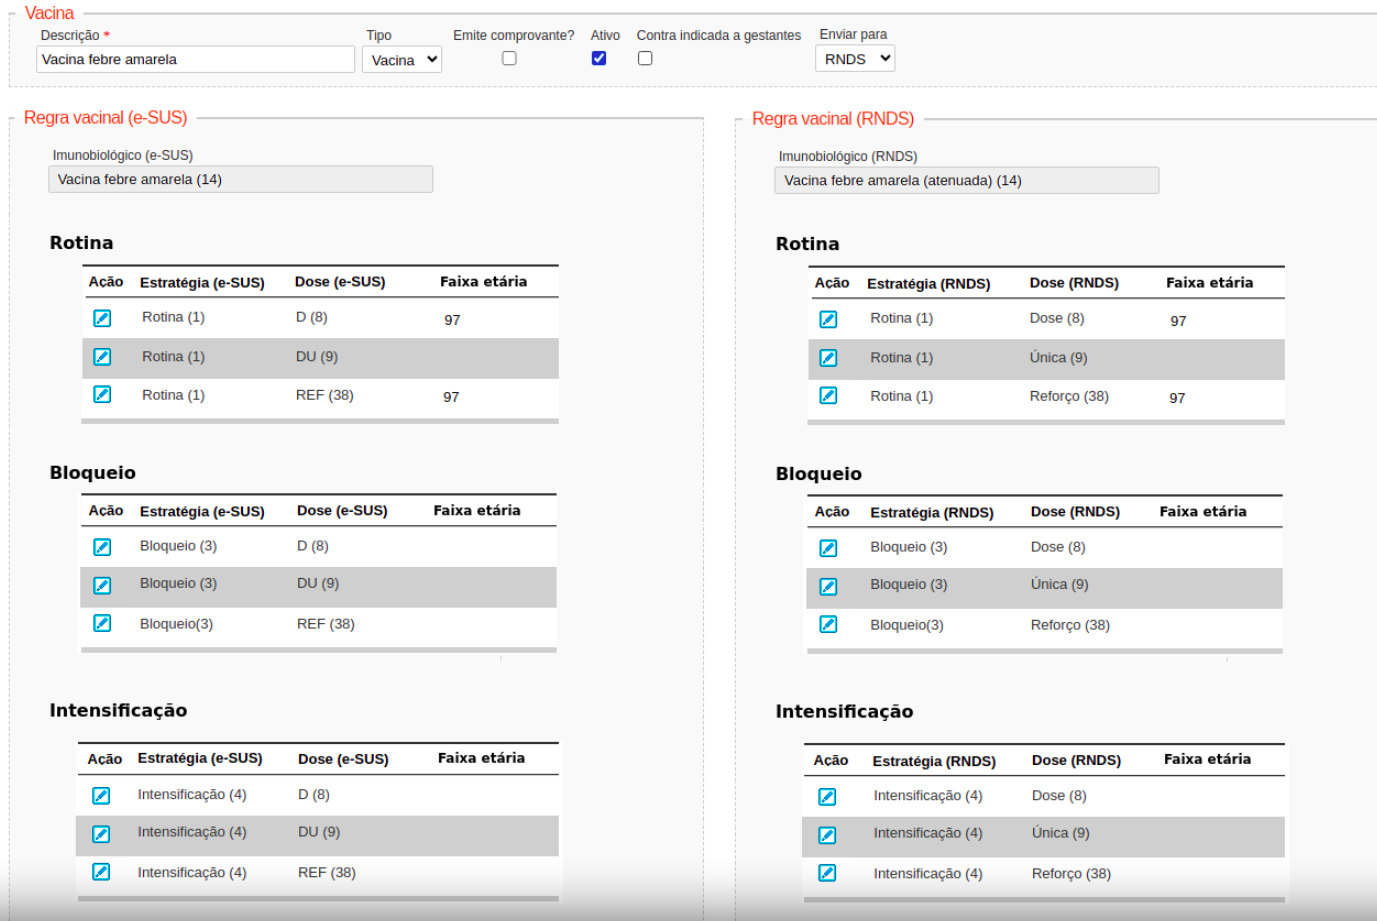Click Bloqueio(3) cell beside REF (38)

pyautogui.click(x=176, y=624)
